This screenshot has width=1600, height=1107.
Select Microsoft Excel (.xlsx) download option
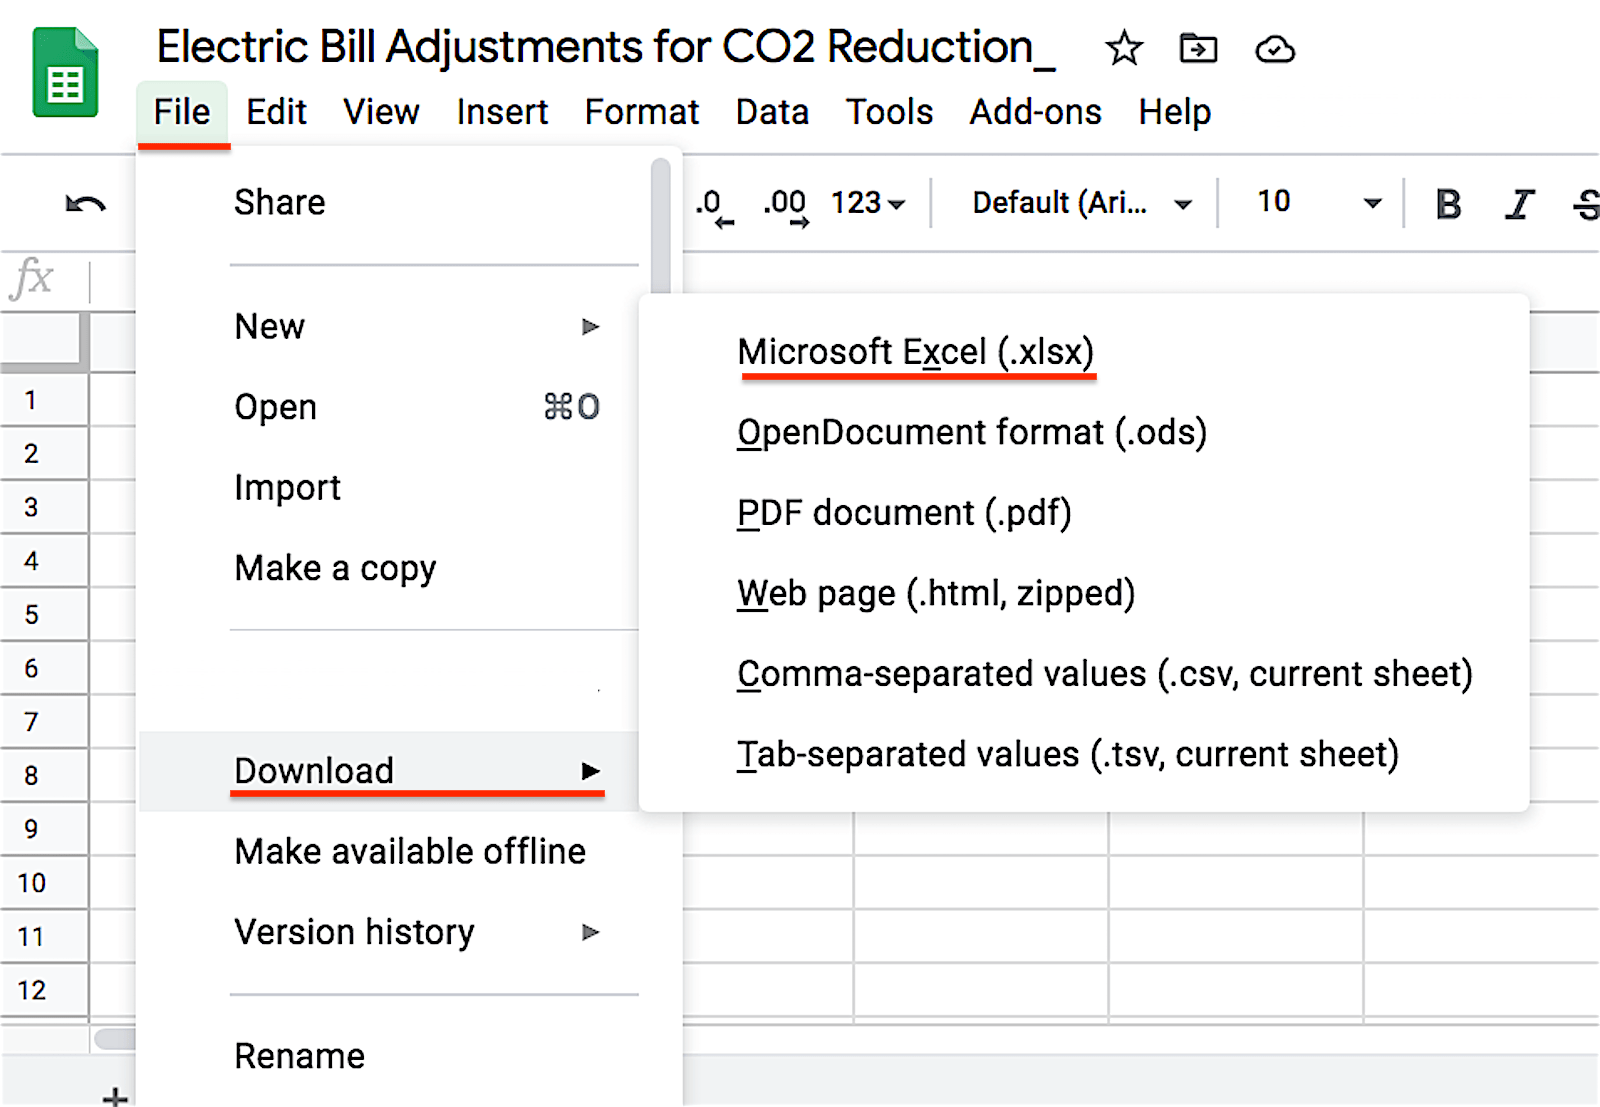[915, 352]
